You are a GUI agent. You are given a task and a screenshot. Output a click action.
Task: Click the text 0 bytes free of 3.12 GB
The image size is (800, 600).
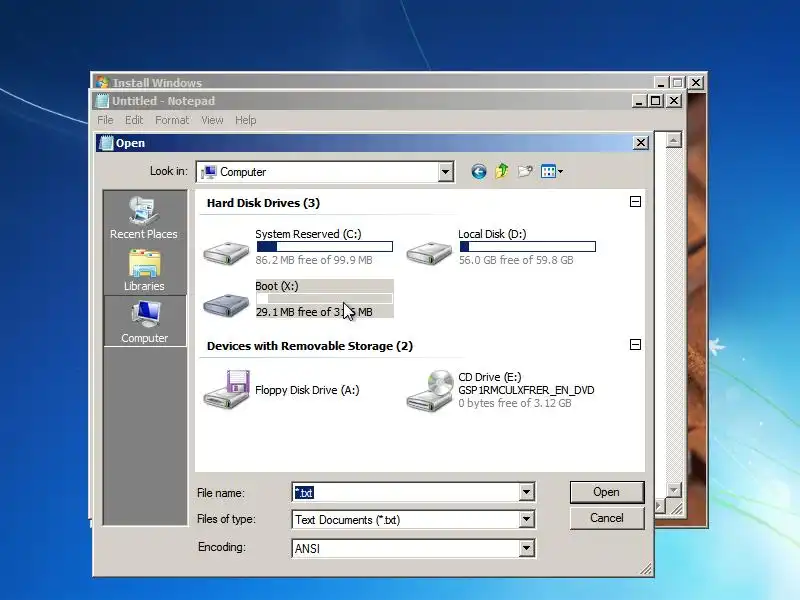514,403
